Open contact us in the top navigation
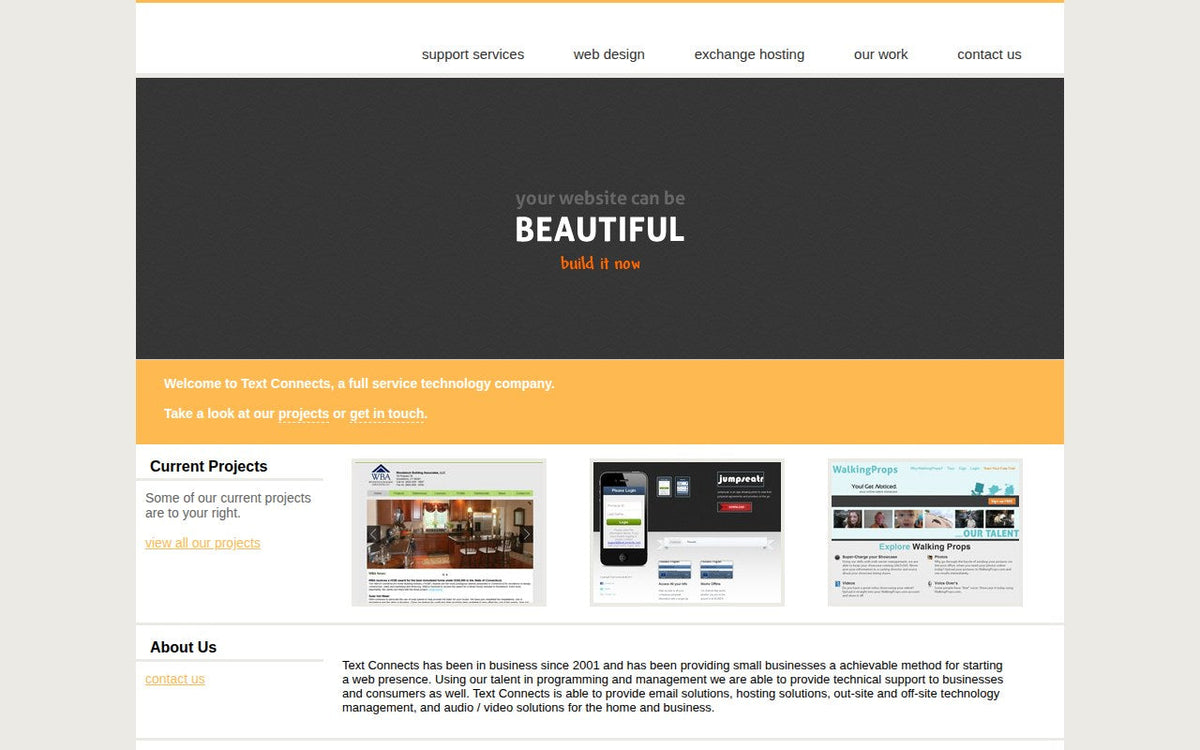 click(989, 54)
